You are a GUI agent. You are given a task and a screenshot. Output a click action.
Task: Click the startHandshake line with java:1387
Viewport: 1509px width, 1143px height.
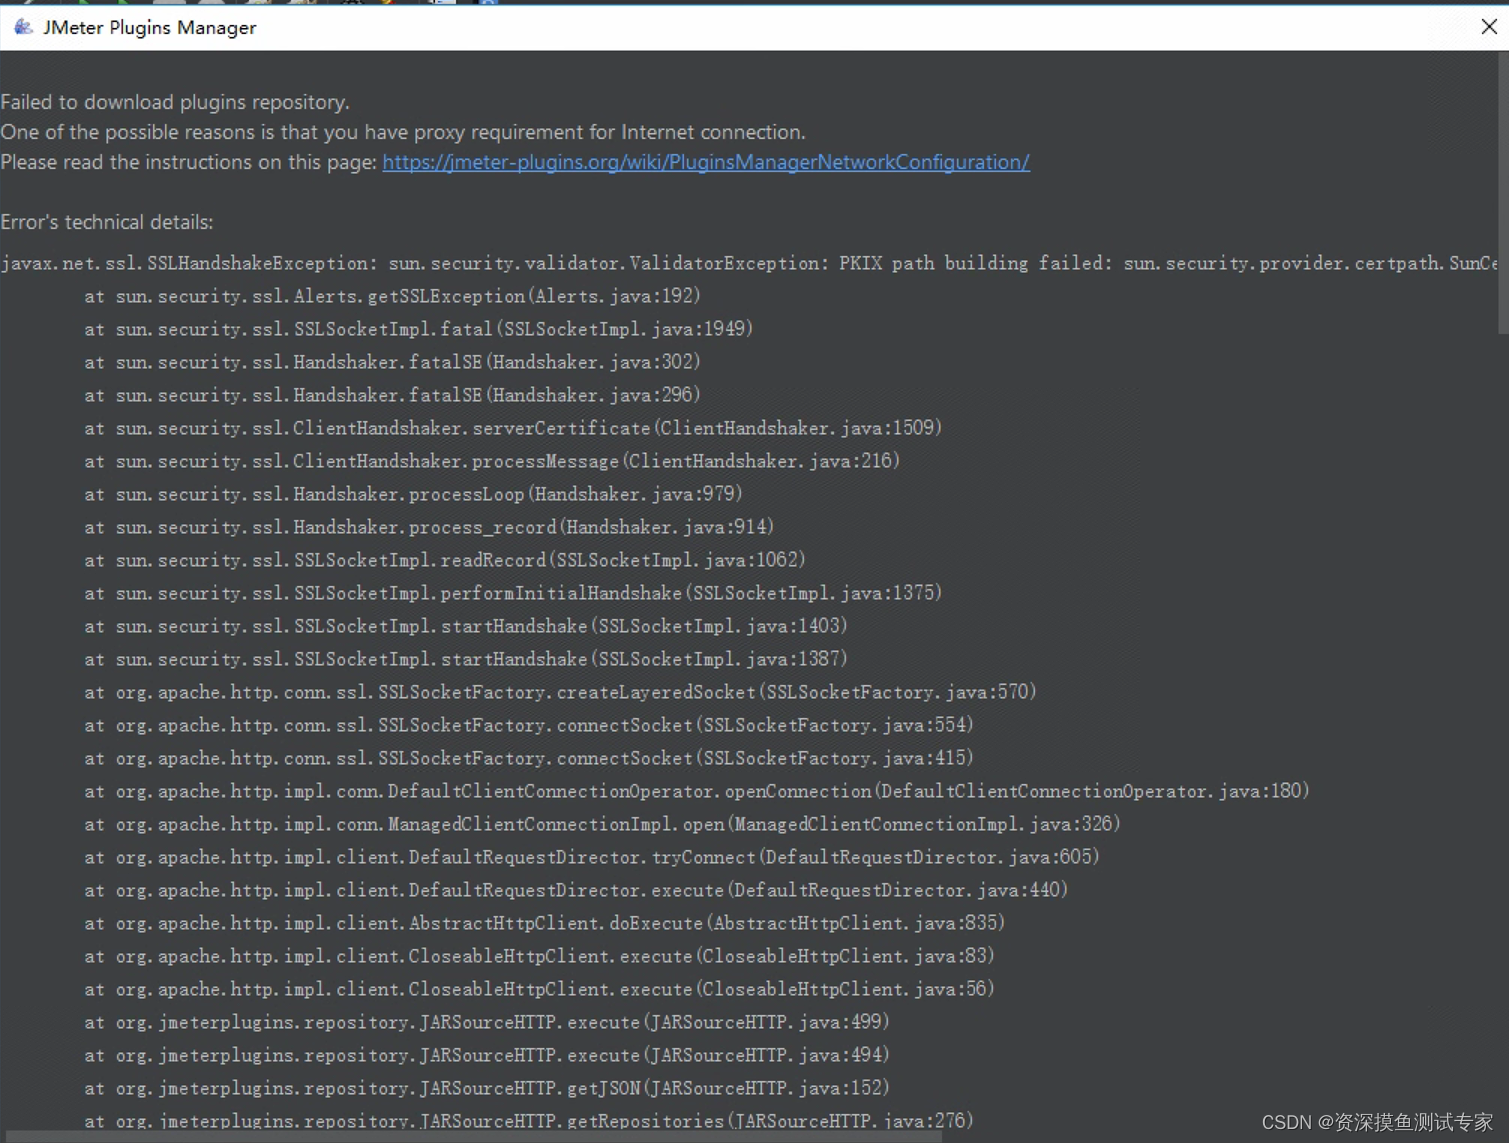coord(466,659)
